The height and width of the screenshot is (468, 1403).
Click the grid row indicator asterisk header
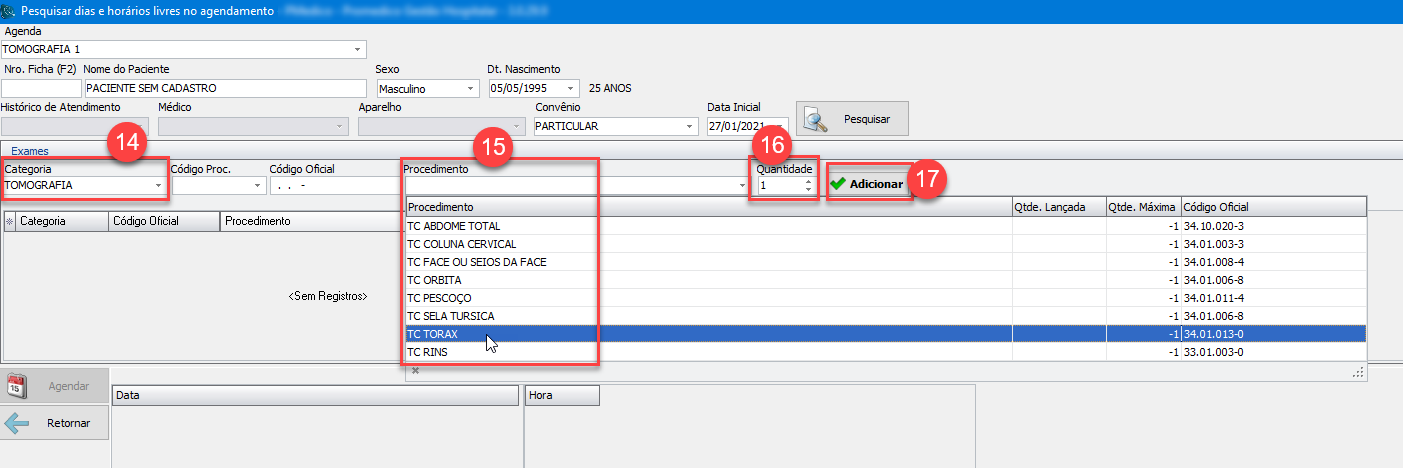pos(10,221)
